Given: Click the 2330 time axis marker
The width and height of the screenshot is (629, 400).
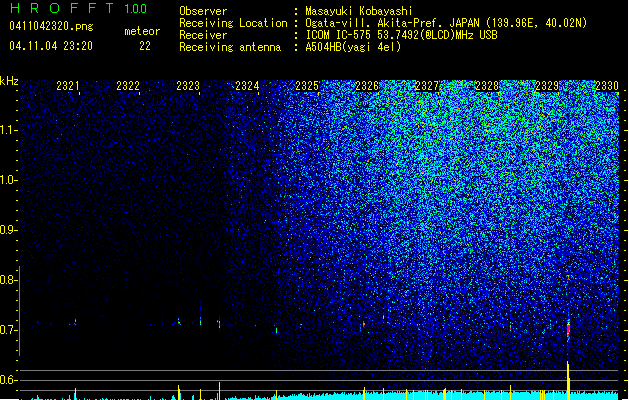Looking at the screenshot, I should [607, 86].
